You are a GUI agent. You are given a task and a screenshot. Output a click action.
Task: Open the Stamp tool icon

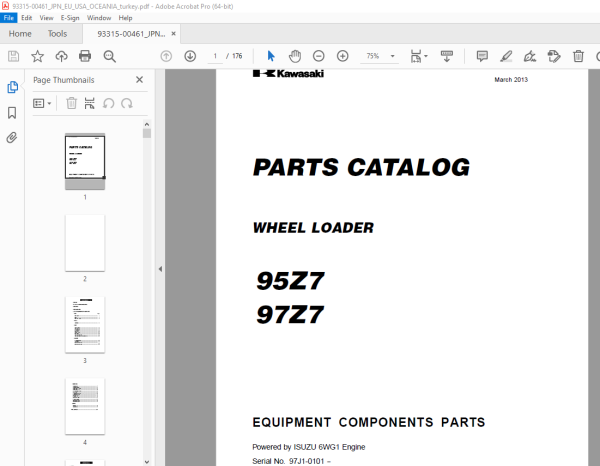point(554,56)
